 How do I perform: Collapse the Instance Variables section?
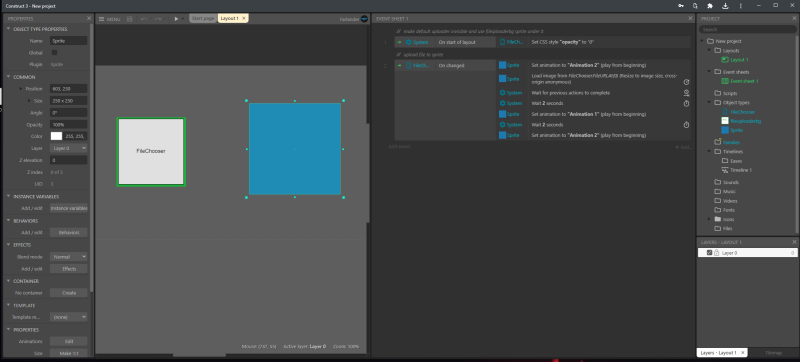point(8,196)
